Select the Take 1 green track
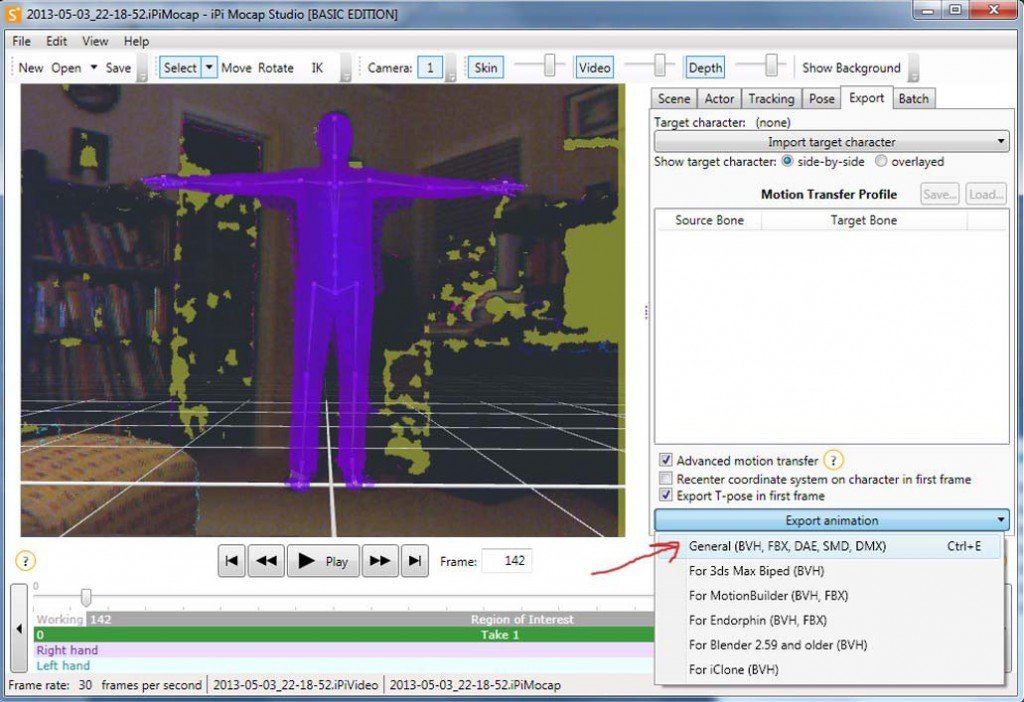1024x702 pixels. click(345, 635)
